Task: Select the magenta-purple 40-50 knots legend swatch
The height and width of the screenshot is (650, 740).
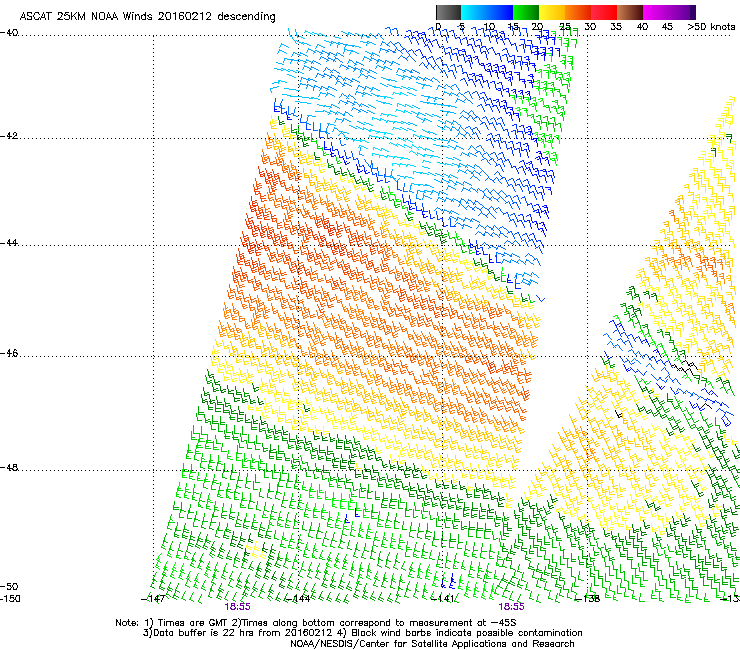Action: pyautogui.click(x=669, y=12)
